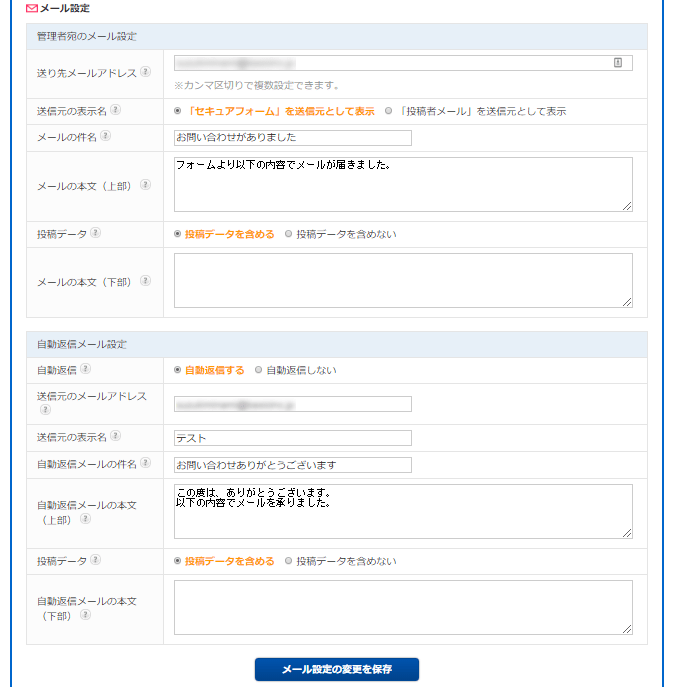Choose 投稿データを含めない in the admin mail section
The width and height of the screenshot is (674, 687).
pos(289,234)
